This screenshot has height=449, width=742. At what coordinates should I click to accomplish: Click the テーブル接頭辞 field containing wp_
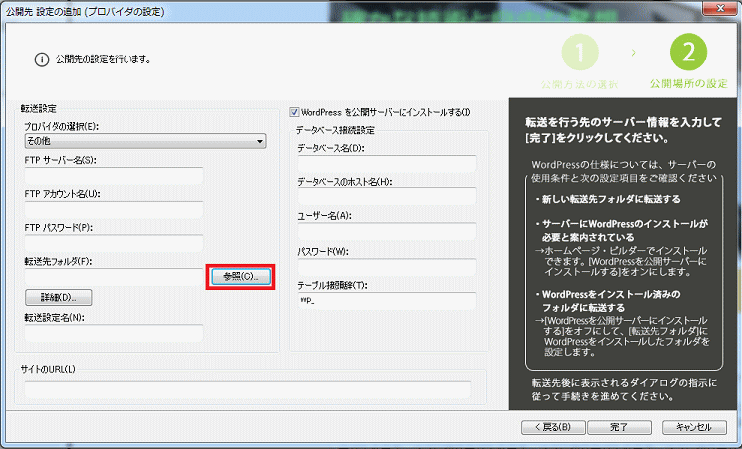[x=386, y=300]
